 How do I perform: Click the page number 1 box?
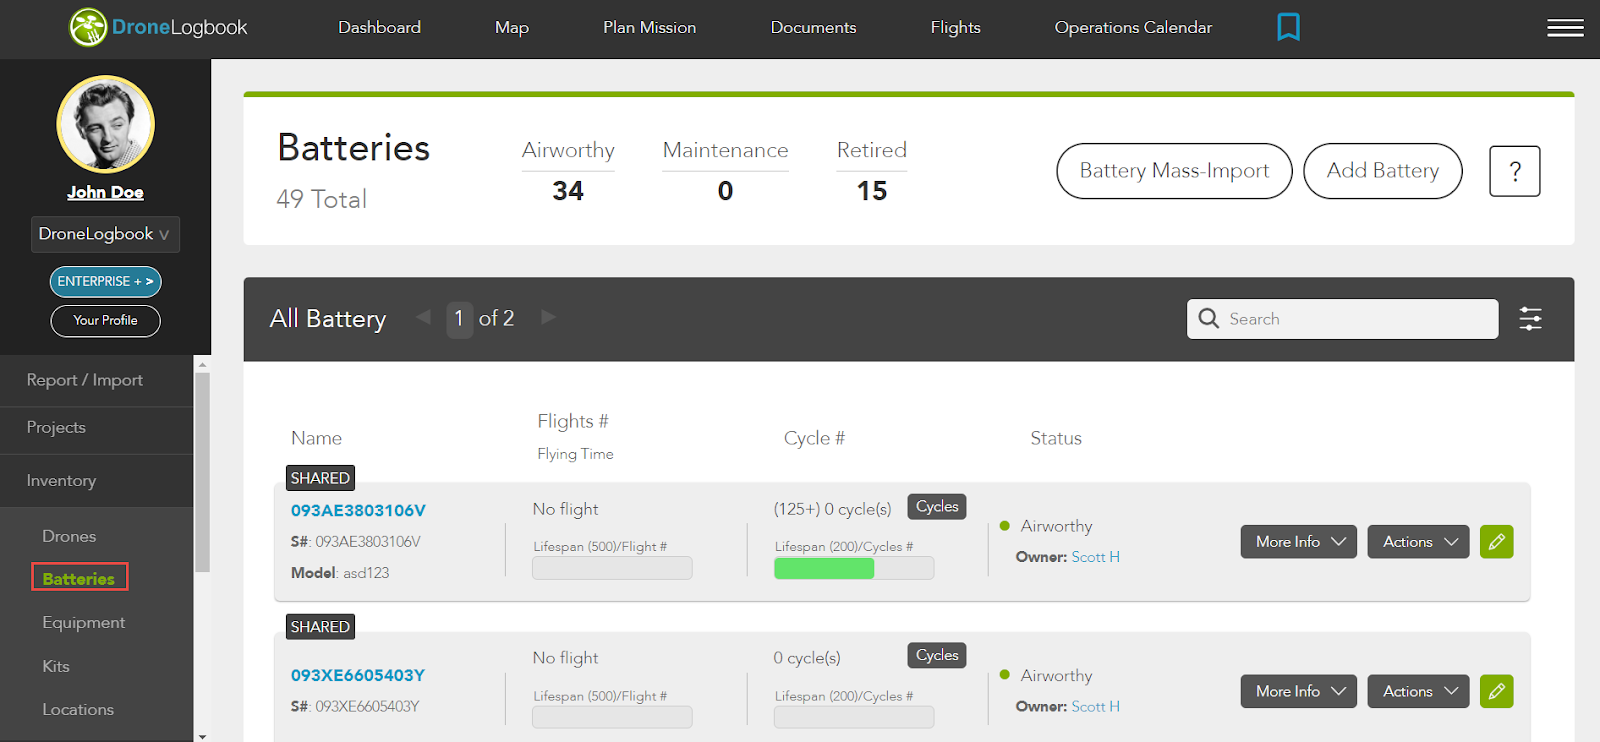[x=459, y=319]
